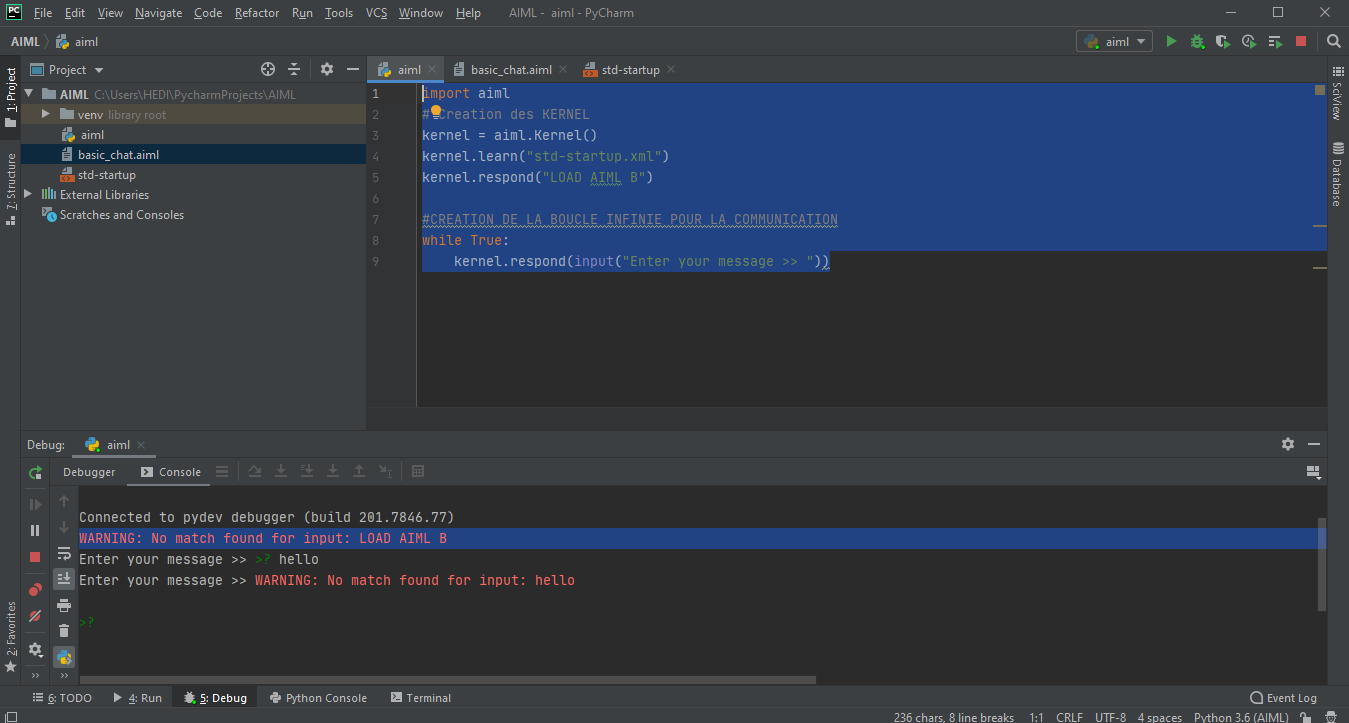Click the CRLF line separator status

(x=1069, y=717)
